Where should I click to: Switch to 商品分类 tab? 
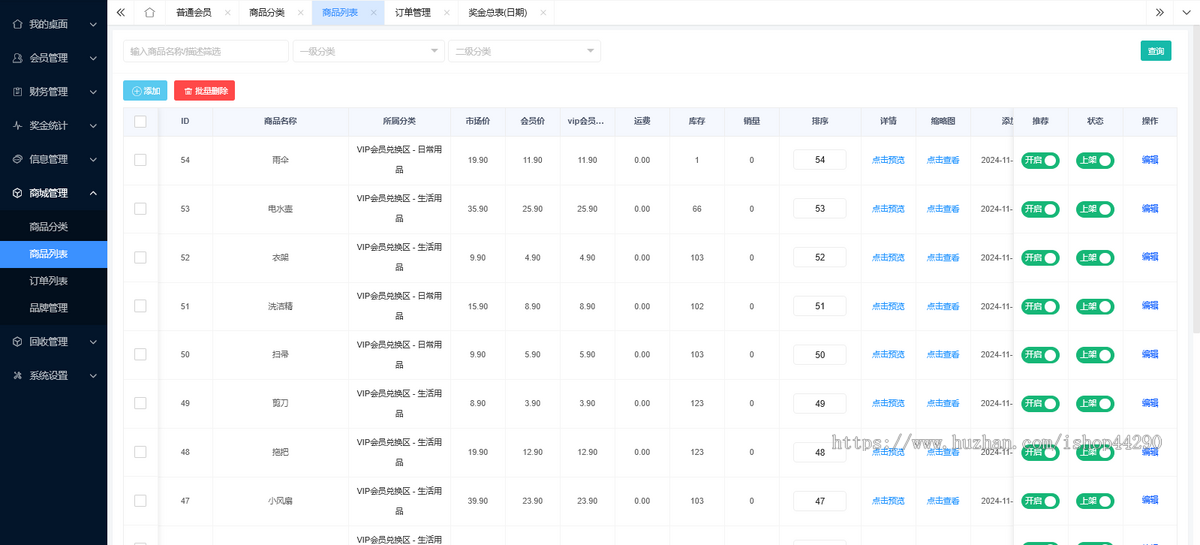pos(267,13)
